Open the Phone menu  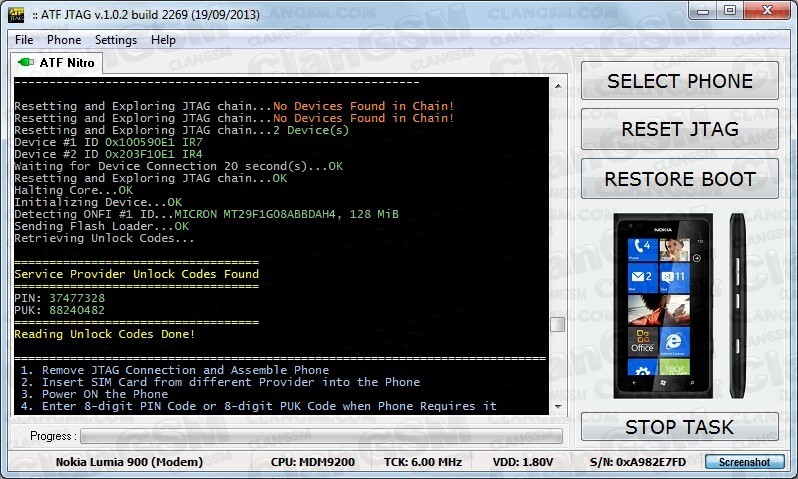(64, 40)
